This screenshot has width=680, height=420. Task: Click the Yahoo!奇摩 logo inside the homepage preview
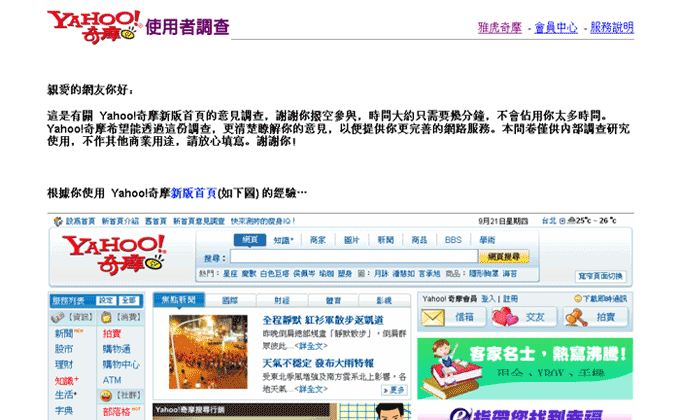[114, 254]
